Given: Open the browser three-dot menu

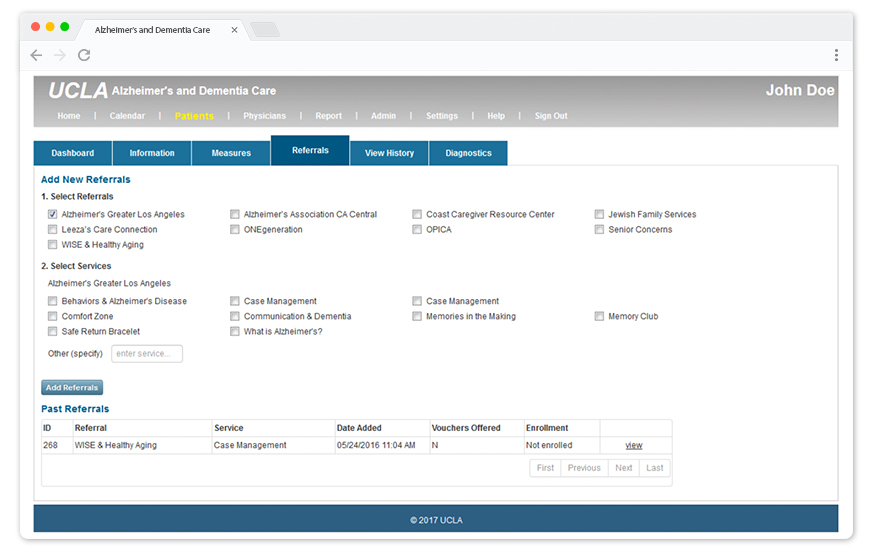Looking at the screenshot, I should click(x=836, y=54).
